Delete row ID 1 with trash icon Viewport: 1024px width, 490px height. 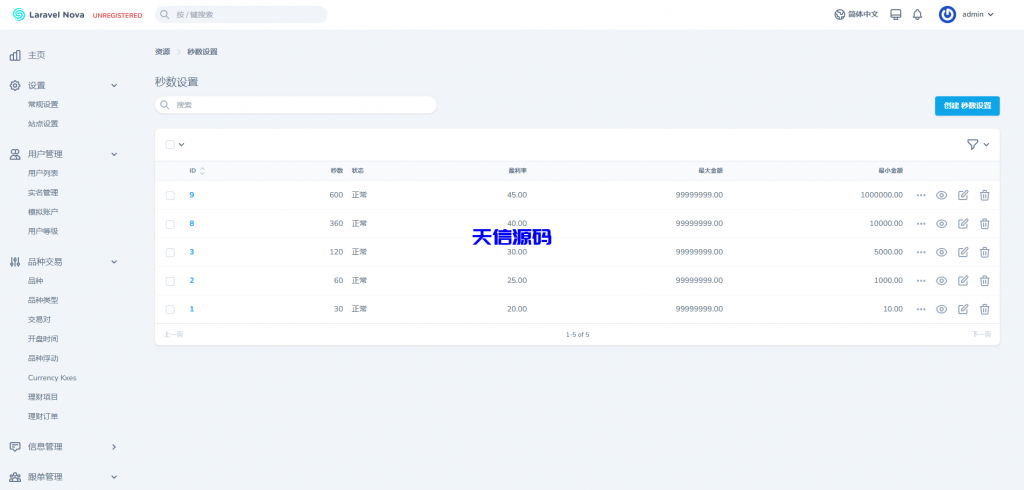coord(985,309)
